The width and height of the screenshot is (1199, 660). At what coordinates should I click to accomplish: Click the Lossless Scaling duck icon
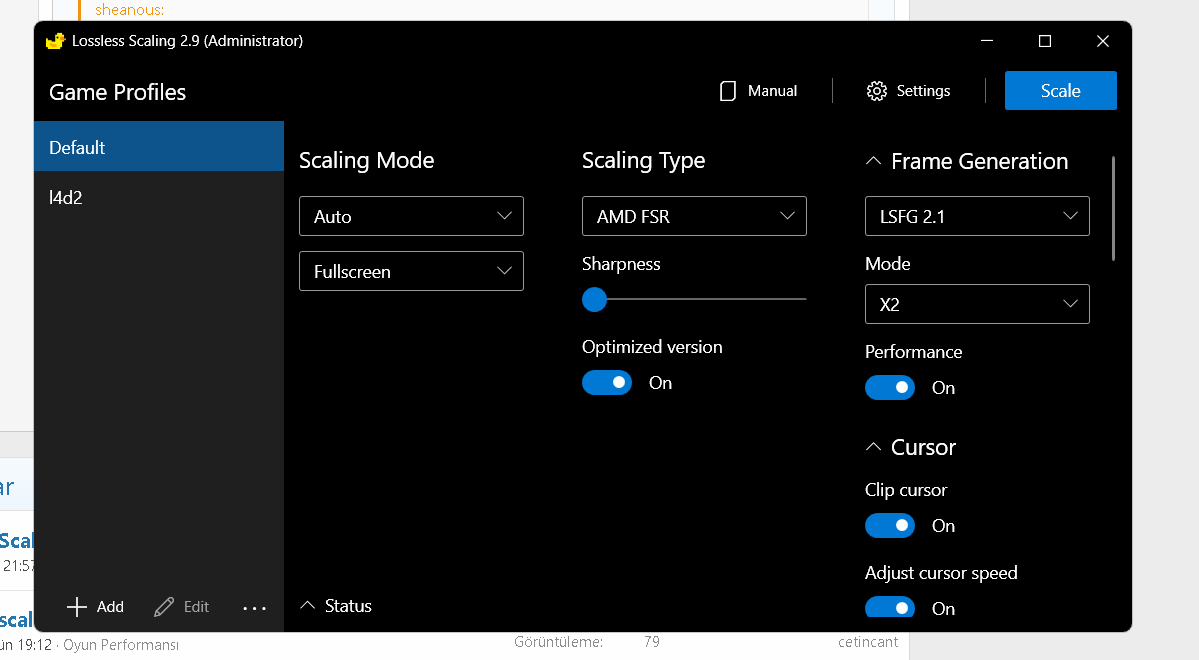[x=56, y=41]
